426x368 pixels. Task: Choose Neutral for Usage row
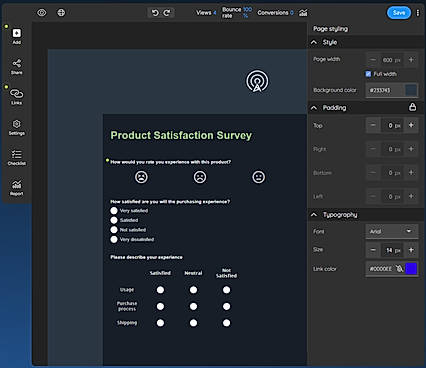pos(193,290)
